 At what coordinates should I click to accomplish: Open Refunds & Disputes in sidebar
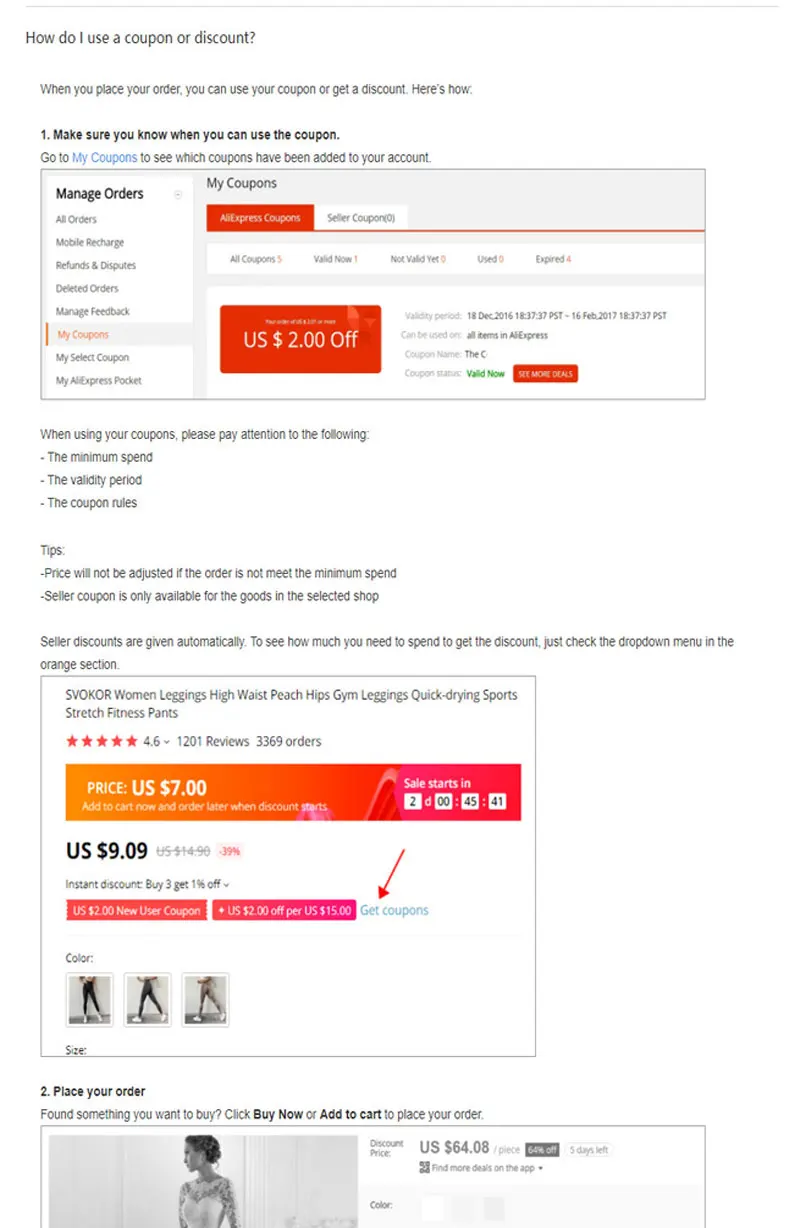point(96,266)
